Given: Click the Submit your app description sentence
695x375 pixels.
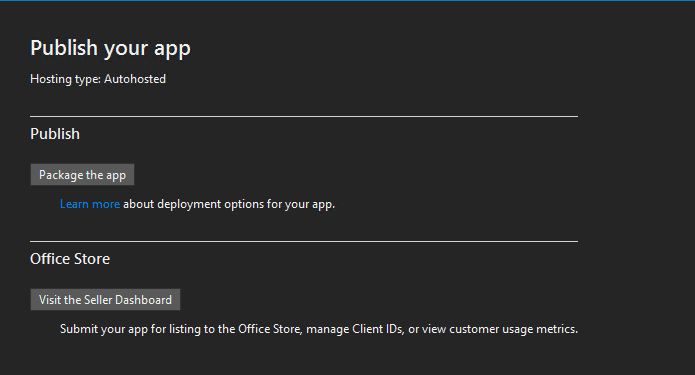Looking at the screenshot, I should point(319,329).
